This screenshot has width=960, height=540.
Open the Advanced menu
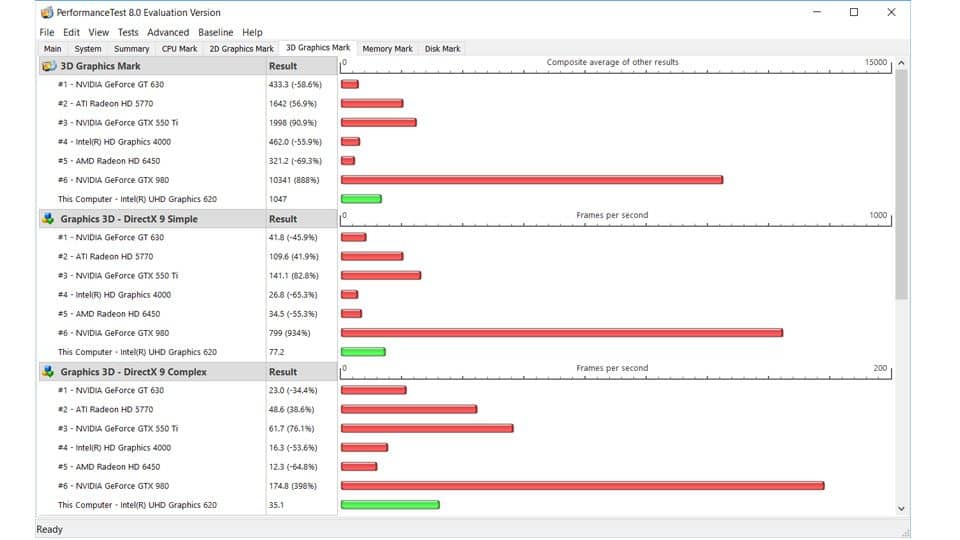(x=168, y=32)
